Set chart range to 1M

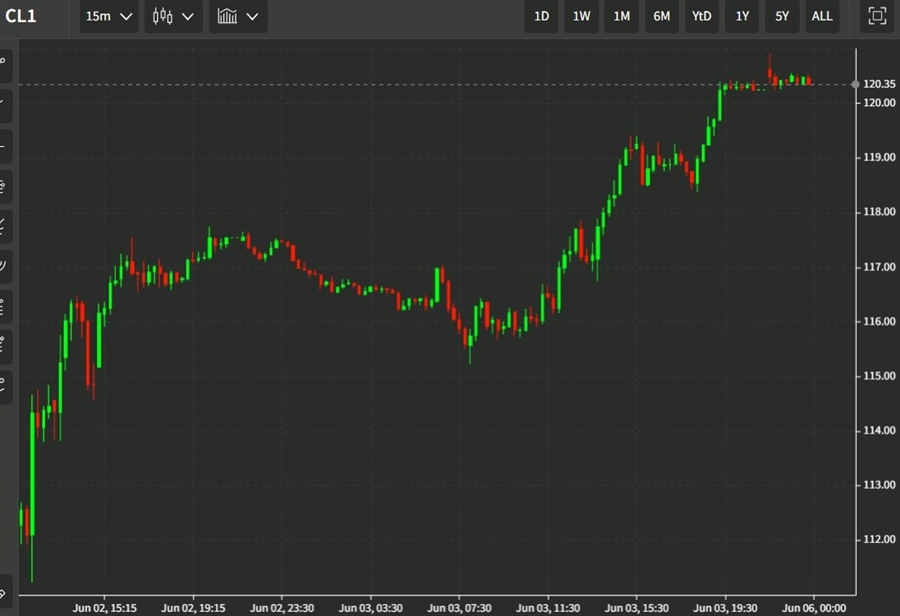[x=621, y=16]
